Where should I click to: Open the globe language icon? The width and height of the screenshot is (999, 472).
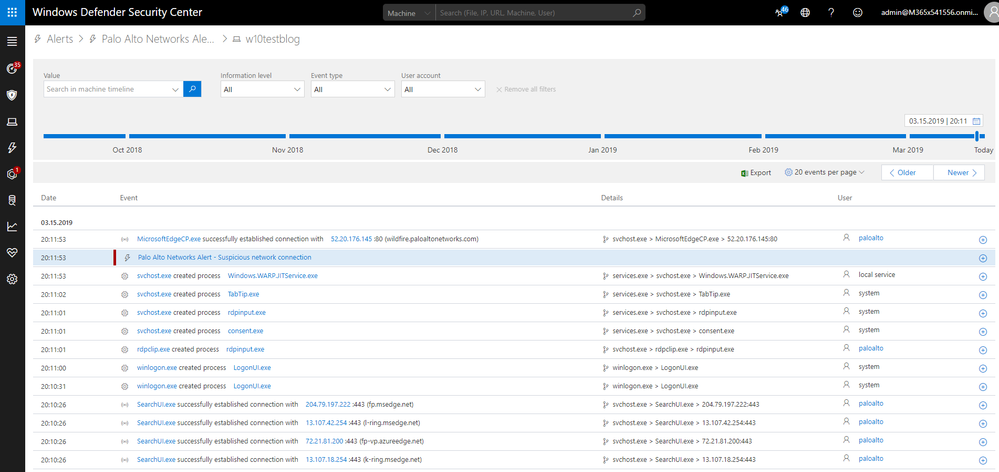pyautogui.click(x=805, y=13)
